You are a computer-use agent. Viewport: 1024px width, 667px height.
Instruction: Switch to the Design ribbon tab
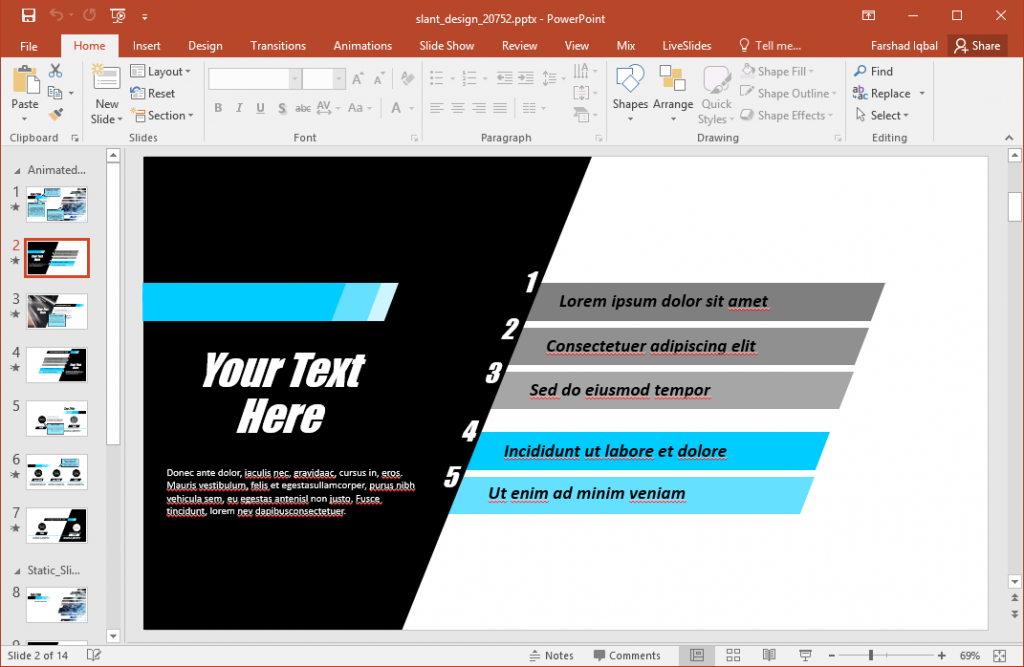point(205,45)
